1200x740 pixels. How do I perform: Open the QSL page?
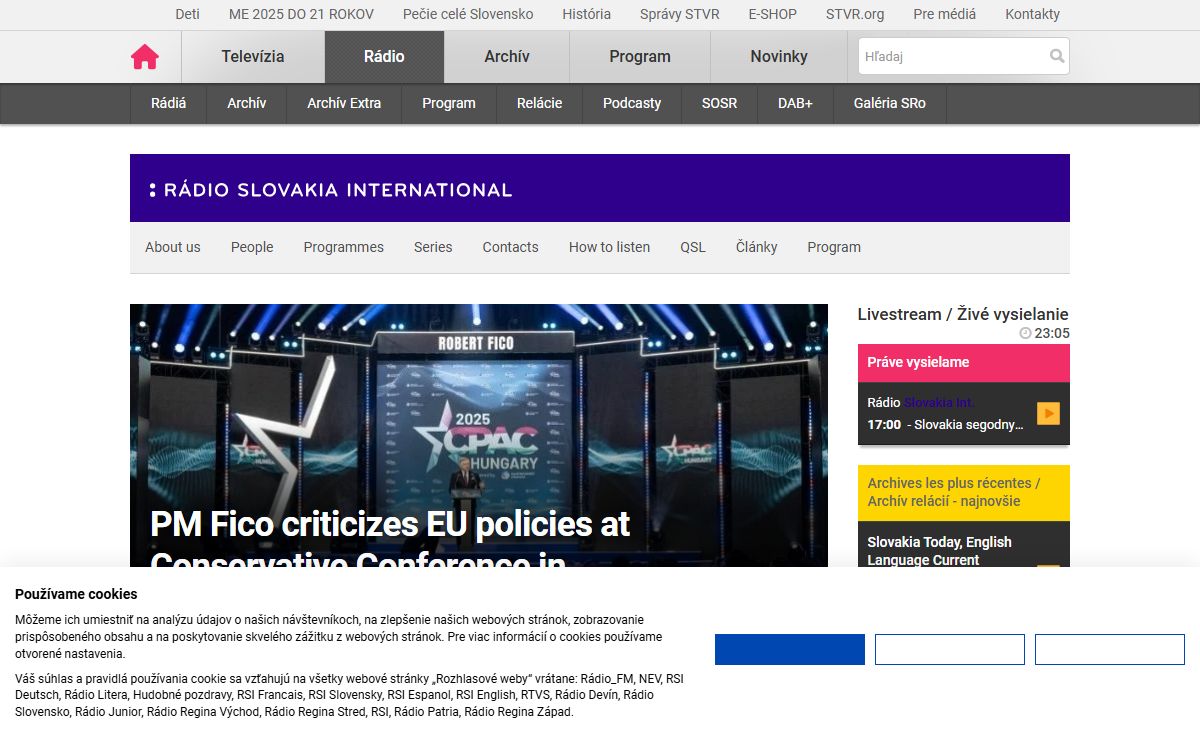[693, 247]
